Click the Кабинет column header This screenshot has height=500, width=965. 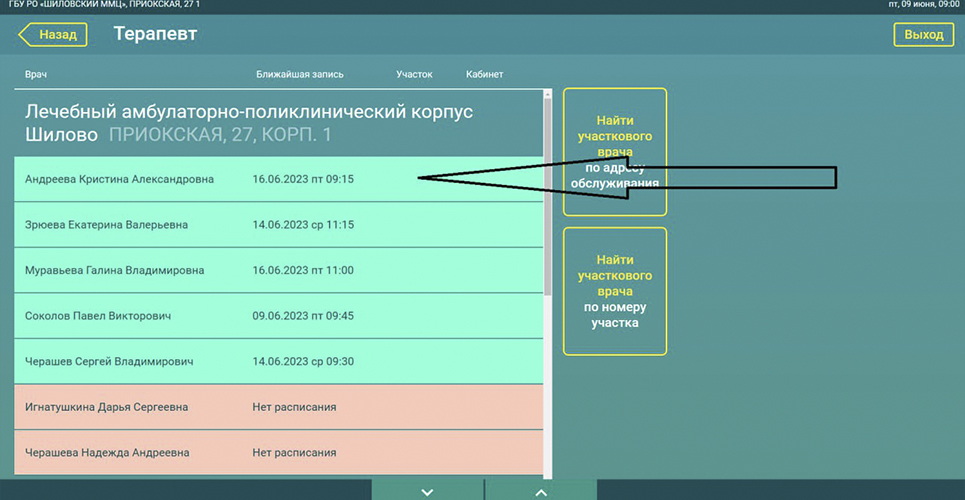click(x=484, y=75)
